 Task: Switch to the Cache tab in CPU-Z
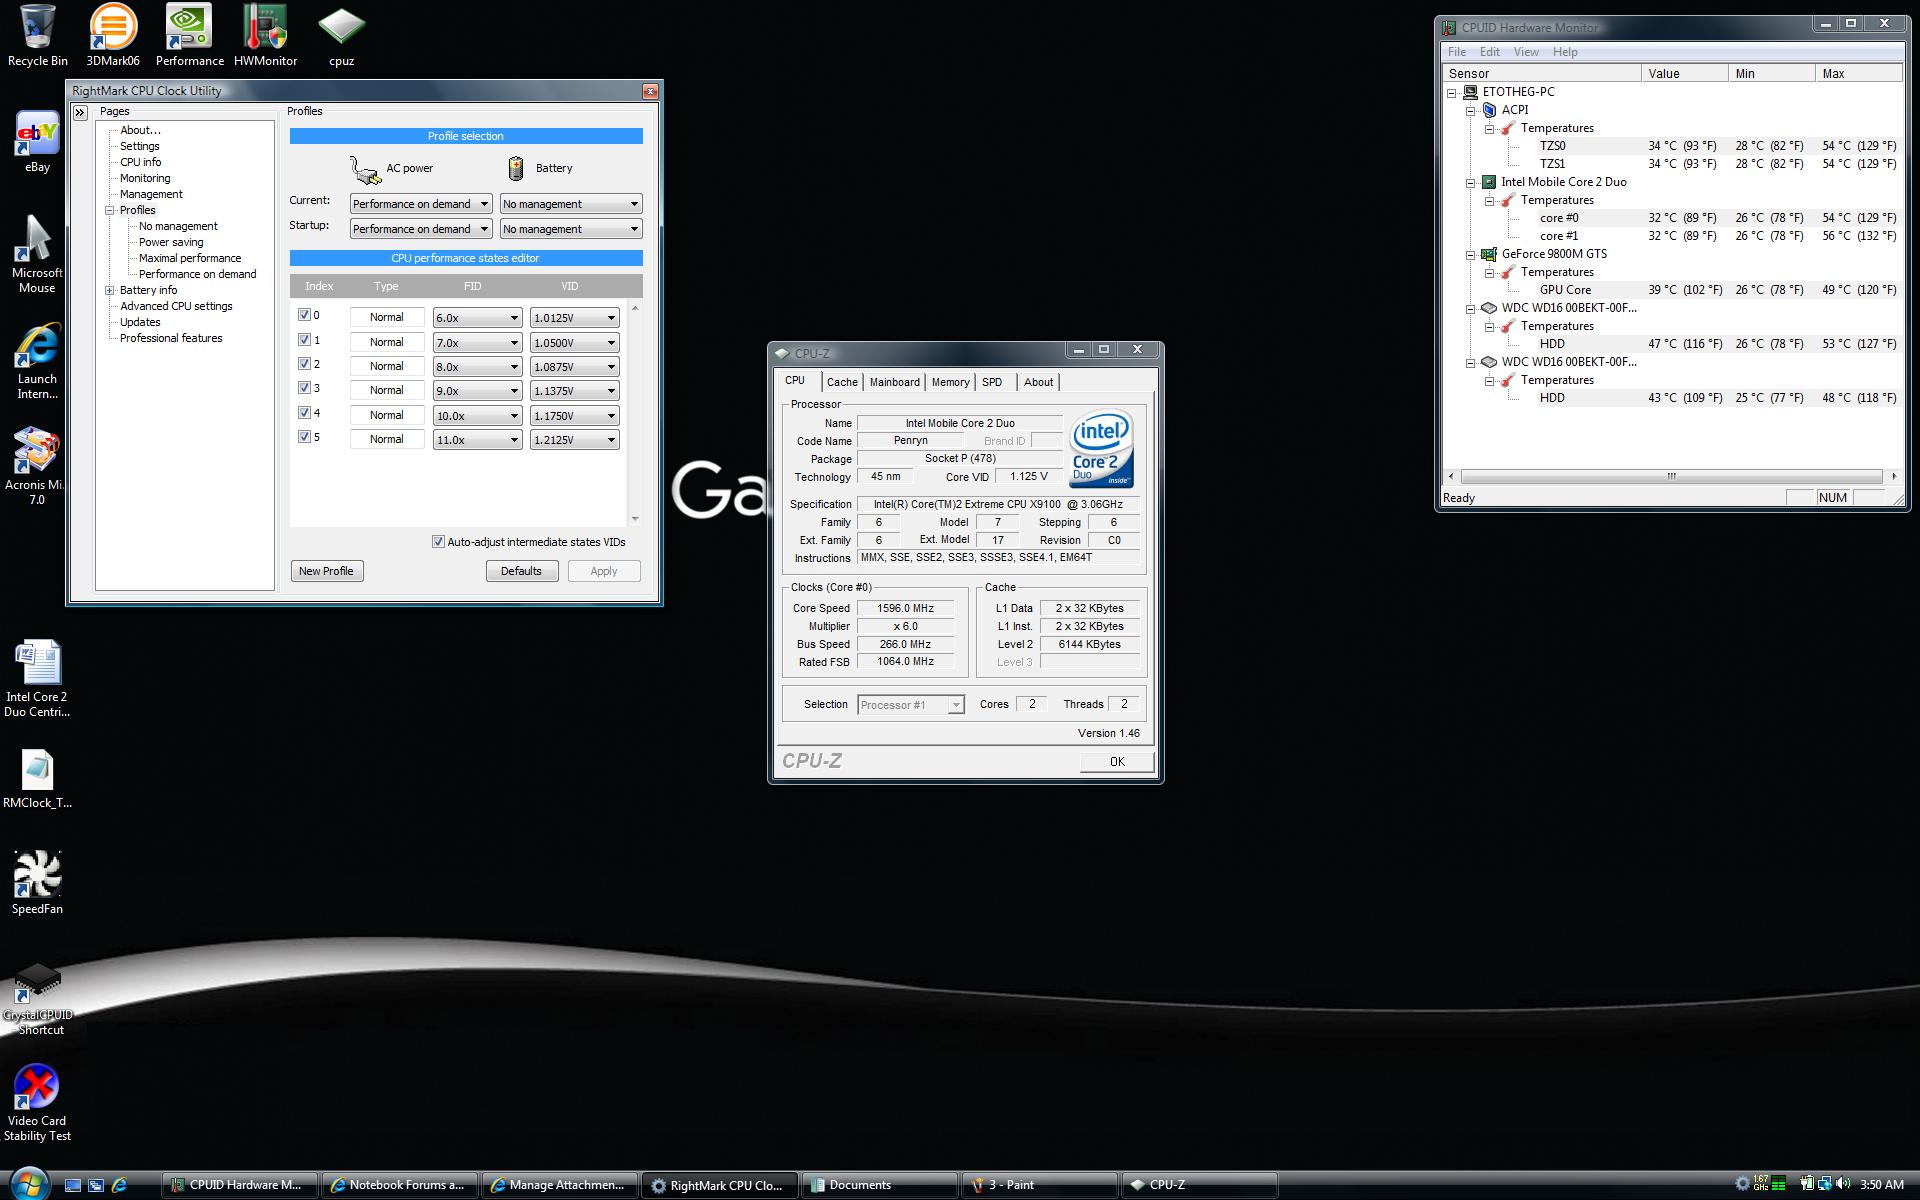[x=842, y=382]
